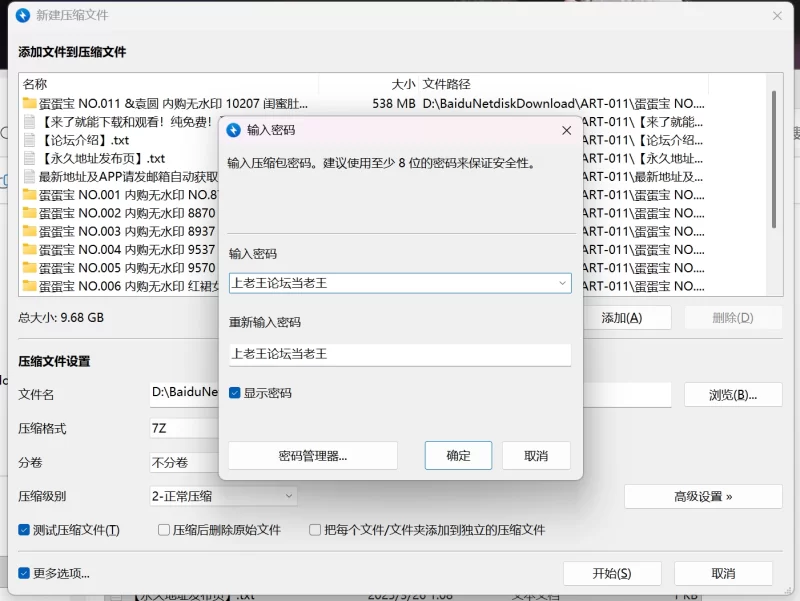Click the 确定 button
The image size is (800, 601).
coord(458,455)
